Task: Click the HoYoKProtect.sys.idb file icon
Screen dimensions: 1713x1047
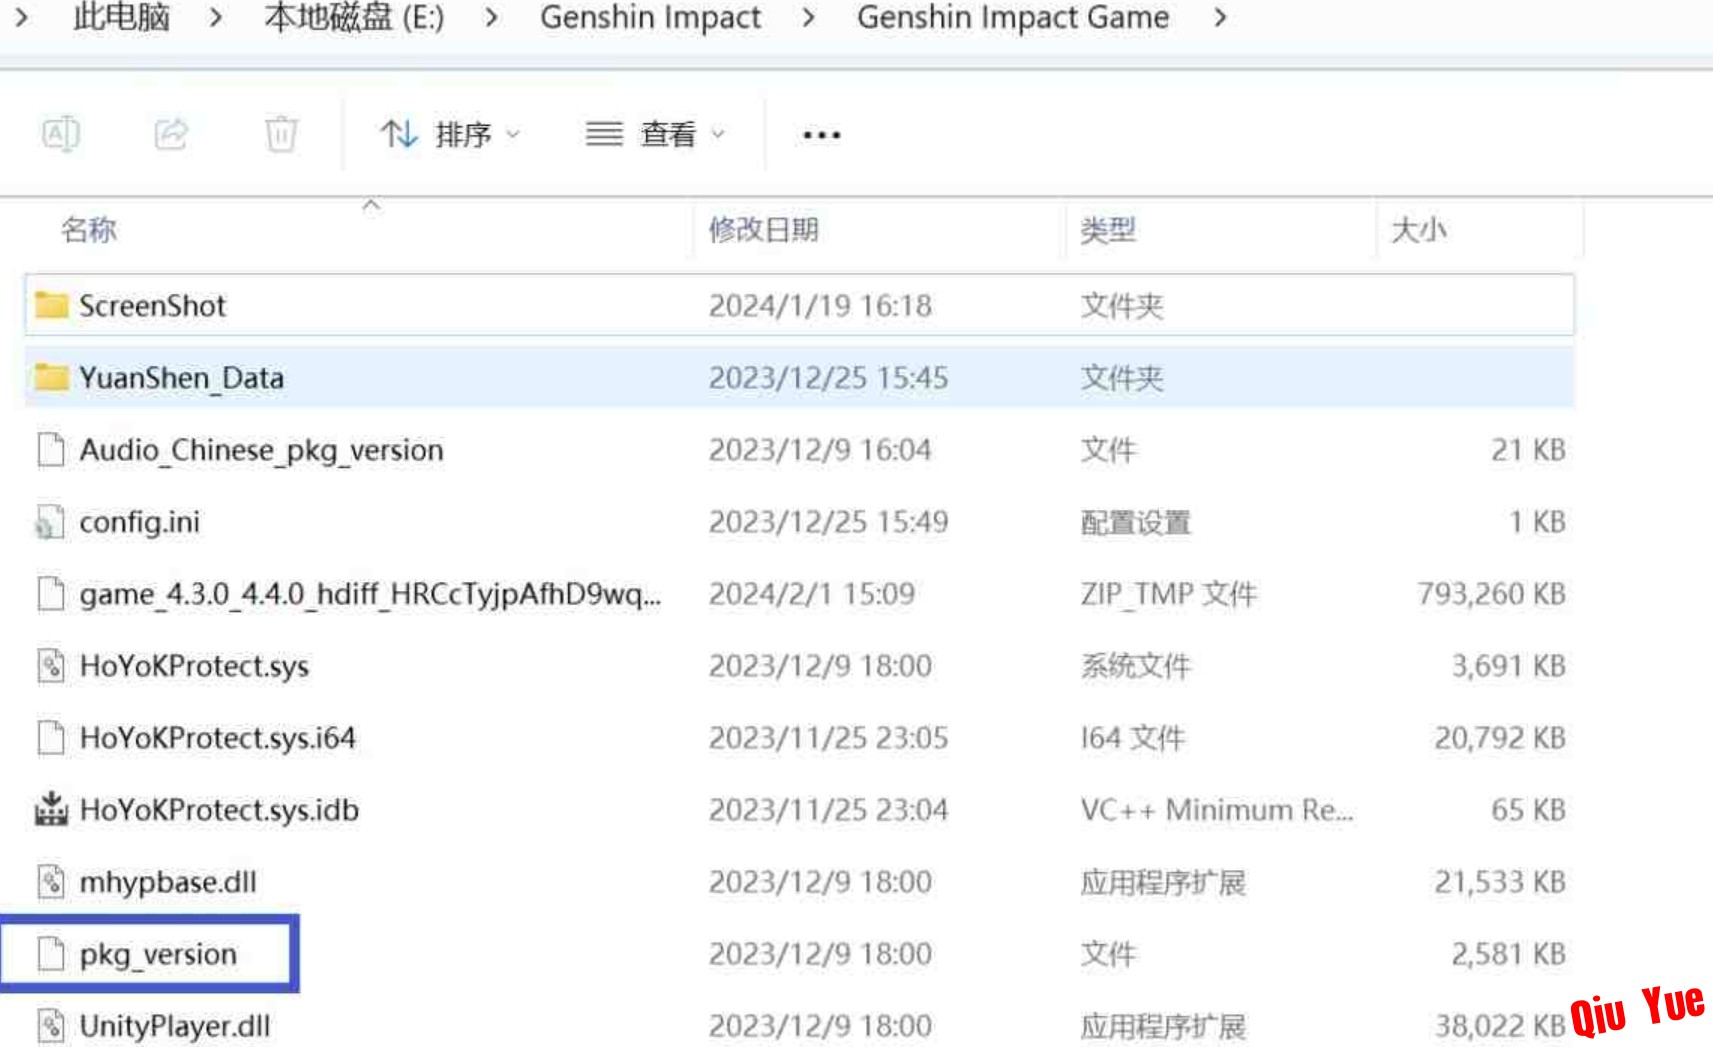Action: 51,809
